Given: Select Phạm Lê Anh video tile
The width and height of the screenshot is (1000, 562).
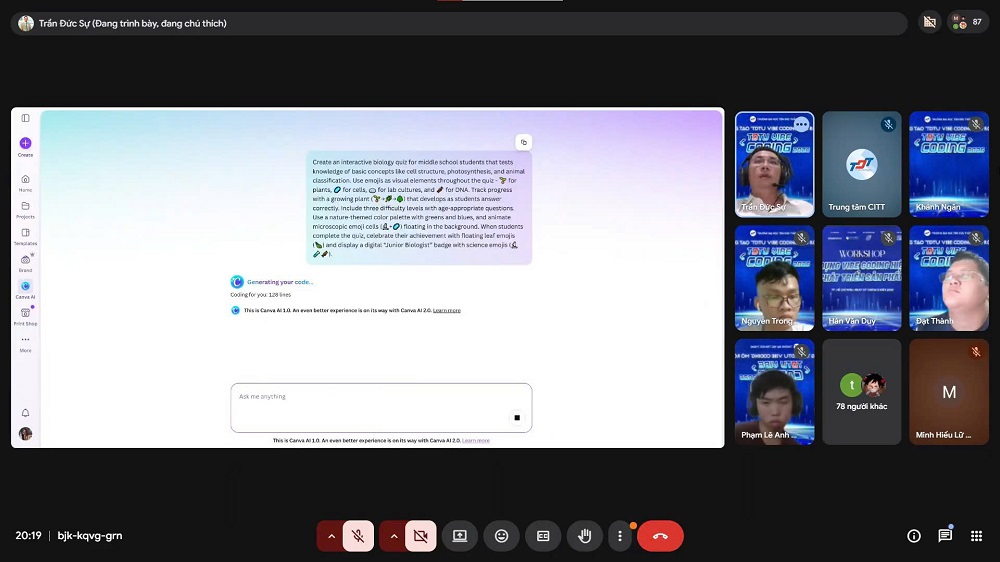Looking at the screenshot, I should (x=775, y=392).
